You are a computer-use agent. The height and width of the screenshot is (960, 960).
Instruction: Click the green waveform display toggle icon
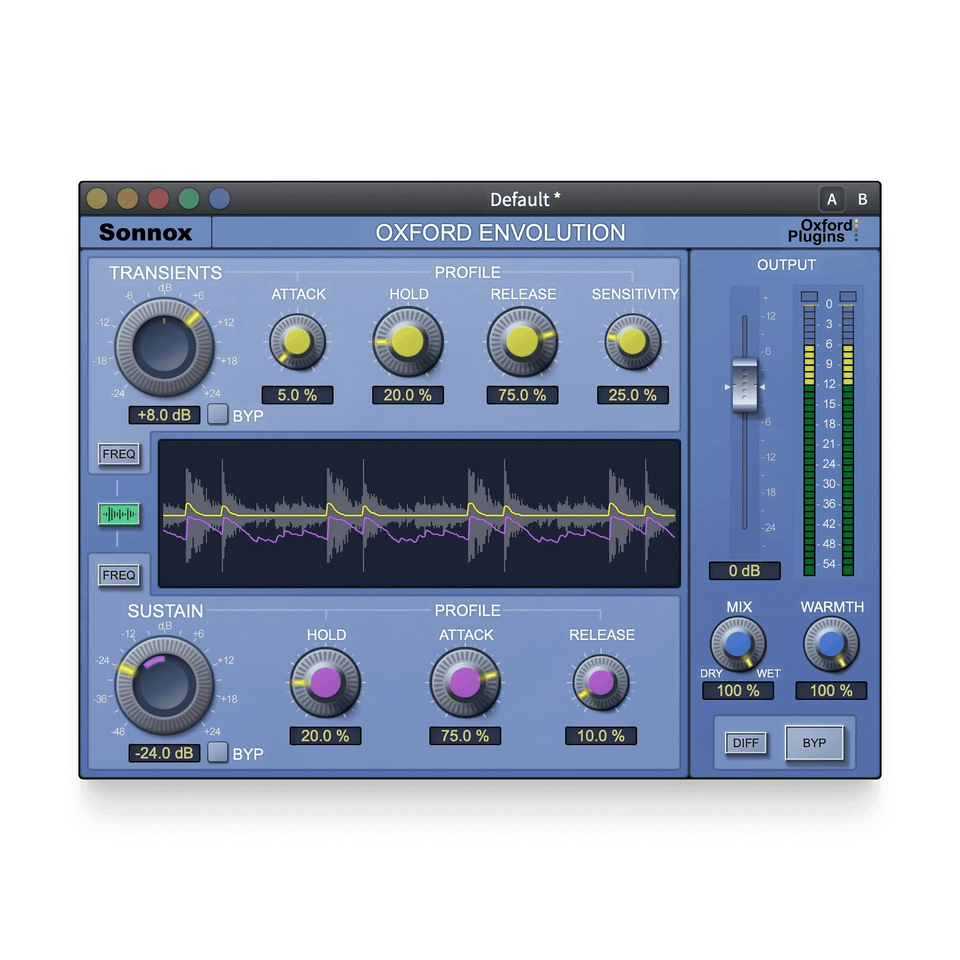tap(119, 514)
